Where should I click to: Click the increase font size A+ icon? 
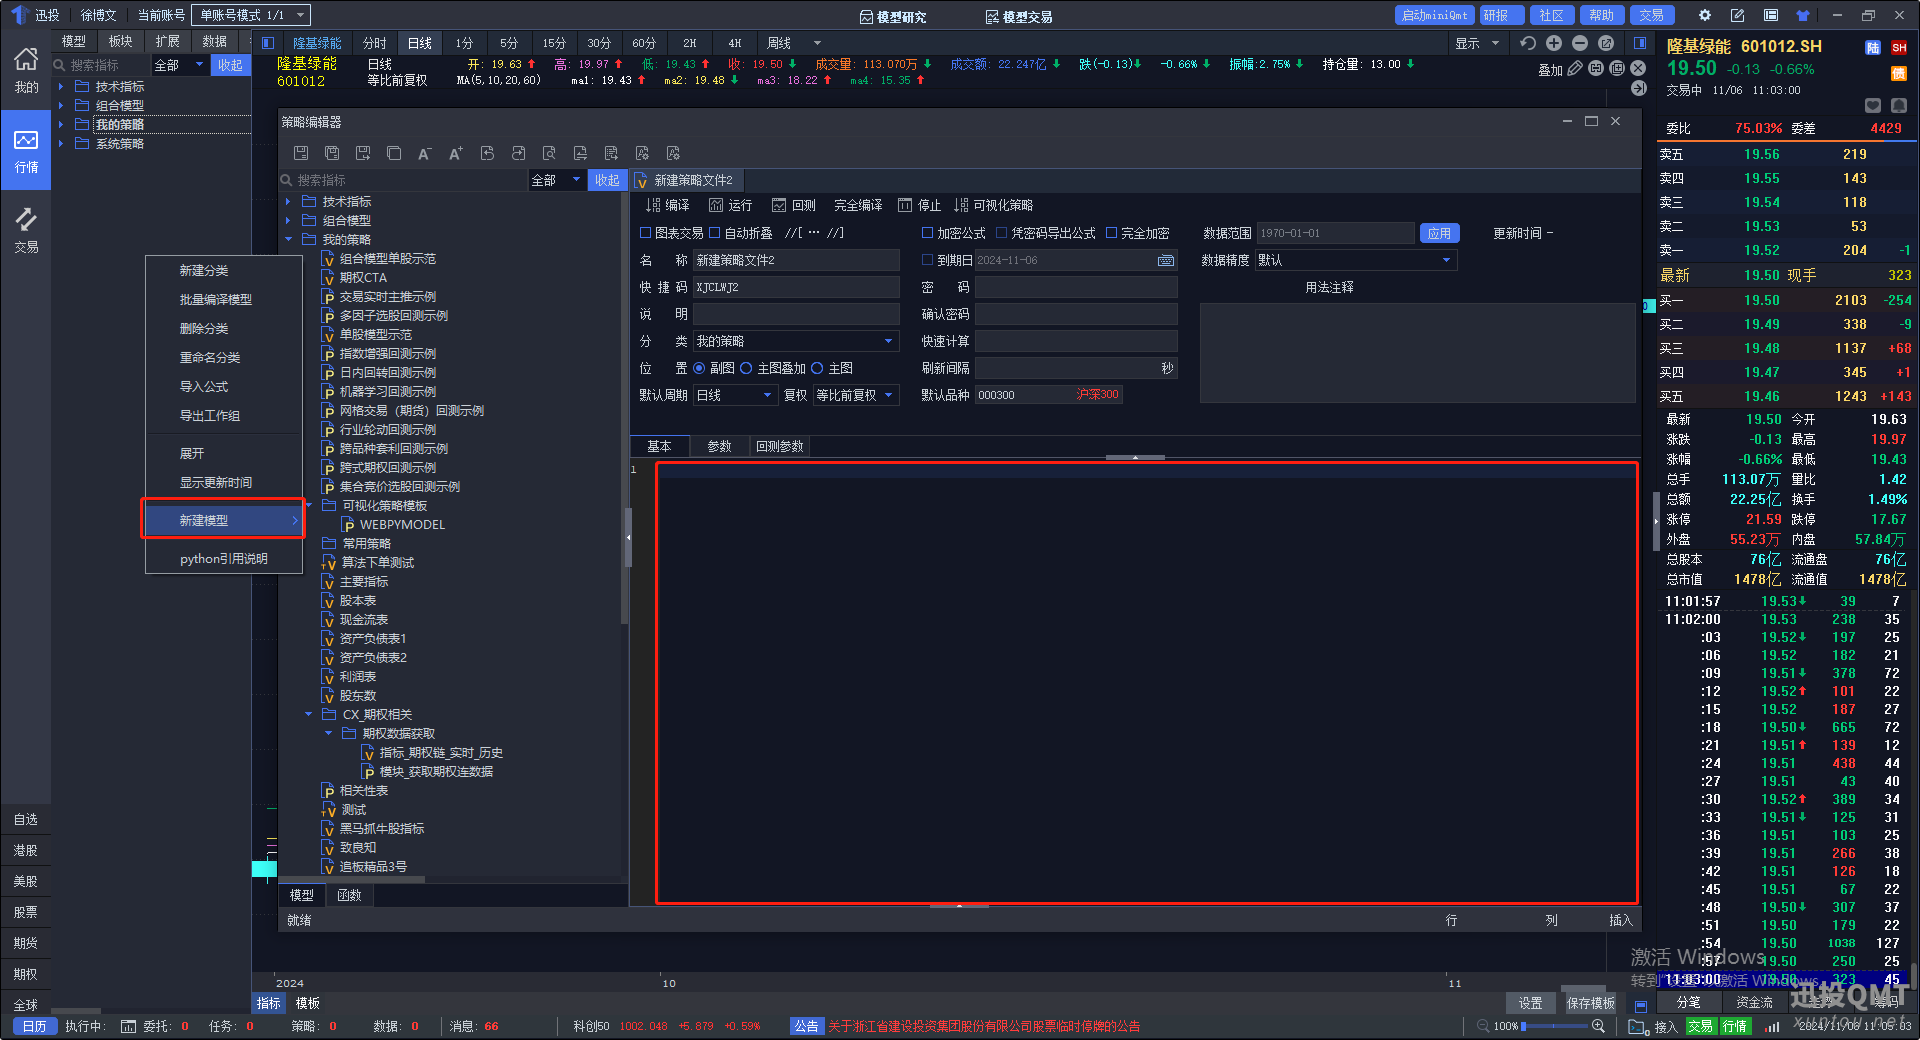(x=455, y=153)
